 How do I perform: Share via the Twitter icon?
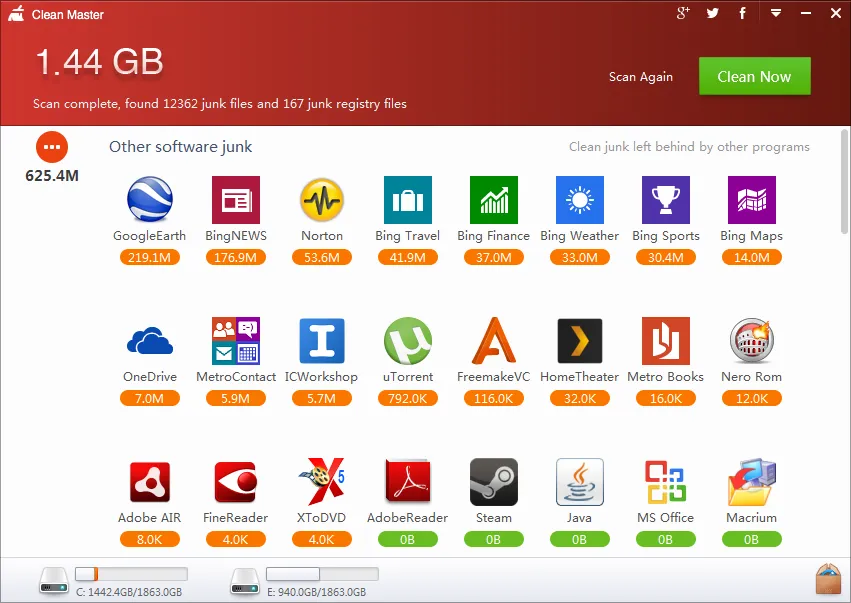pyautogui.click(x=713, y=13)
